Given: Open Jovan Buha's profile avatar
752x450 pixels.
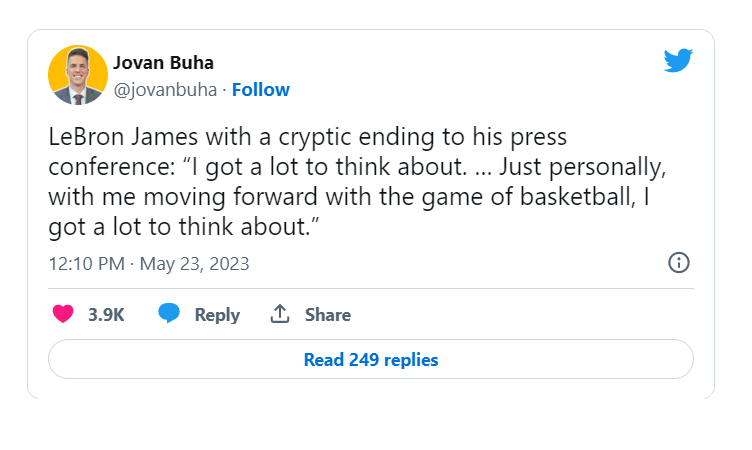Looking at the screenshot, I should tap(78, 75).
